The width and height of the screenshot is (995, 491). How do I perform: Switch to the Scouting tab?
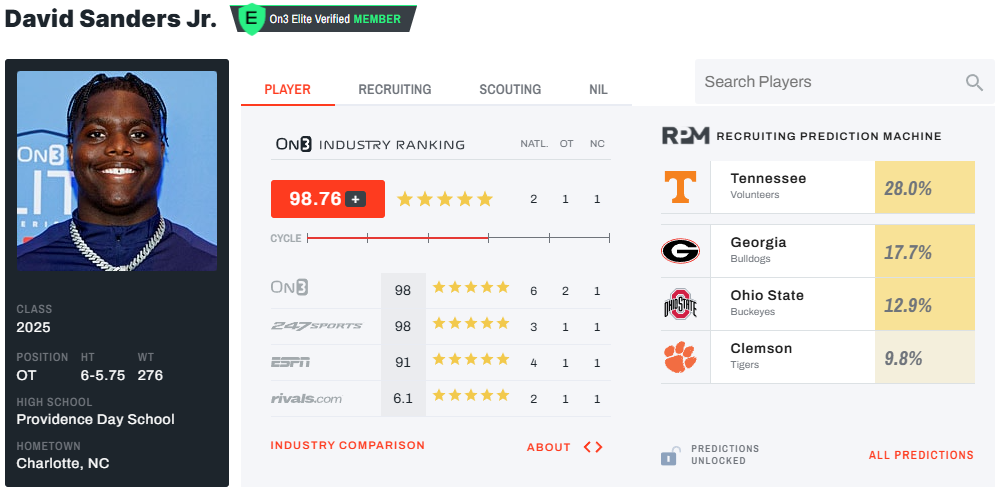pyautogui.click(x=510, y=89)
